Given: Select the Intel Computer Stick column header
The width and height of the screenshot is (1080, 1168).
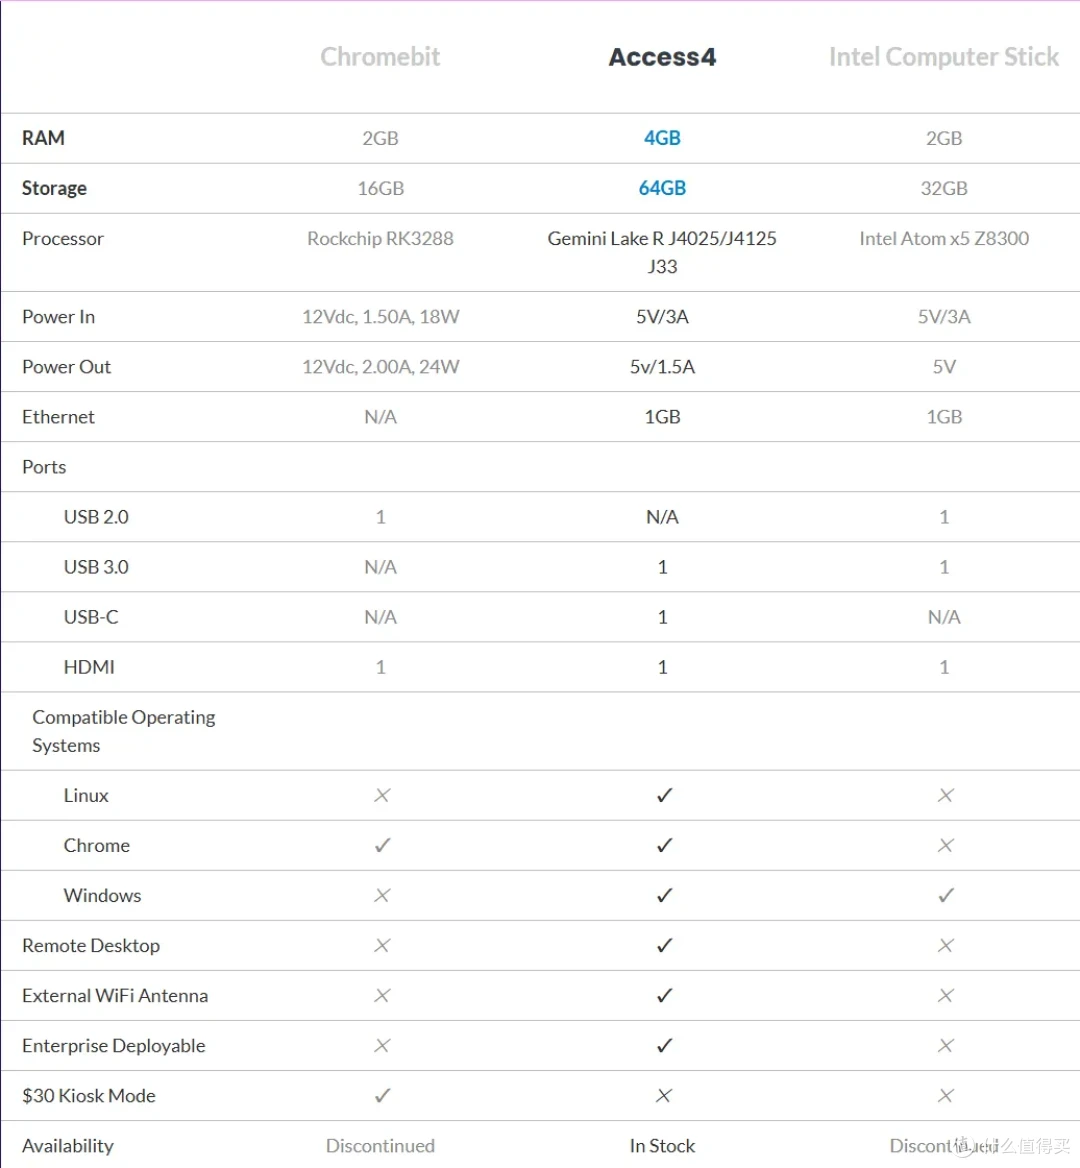Looking at the screenshot, I should [x=944, y=57].
